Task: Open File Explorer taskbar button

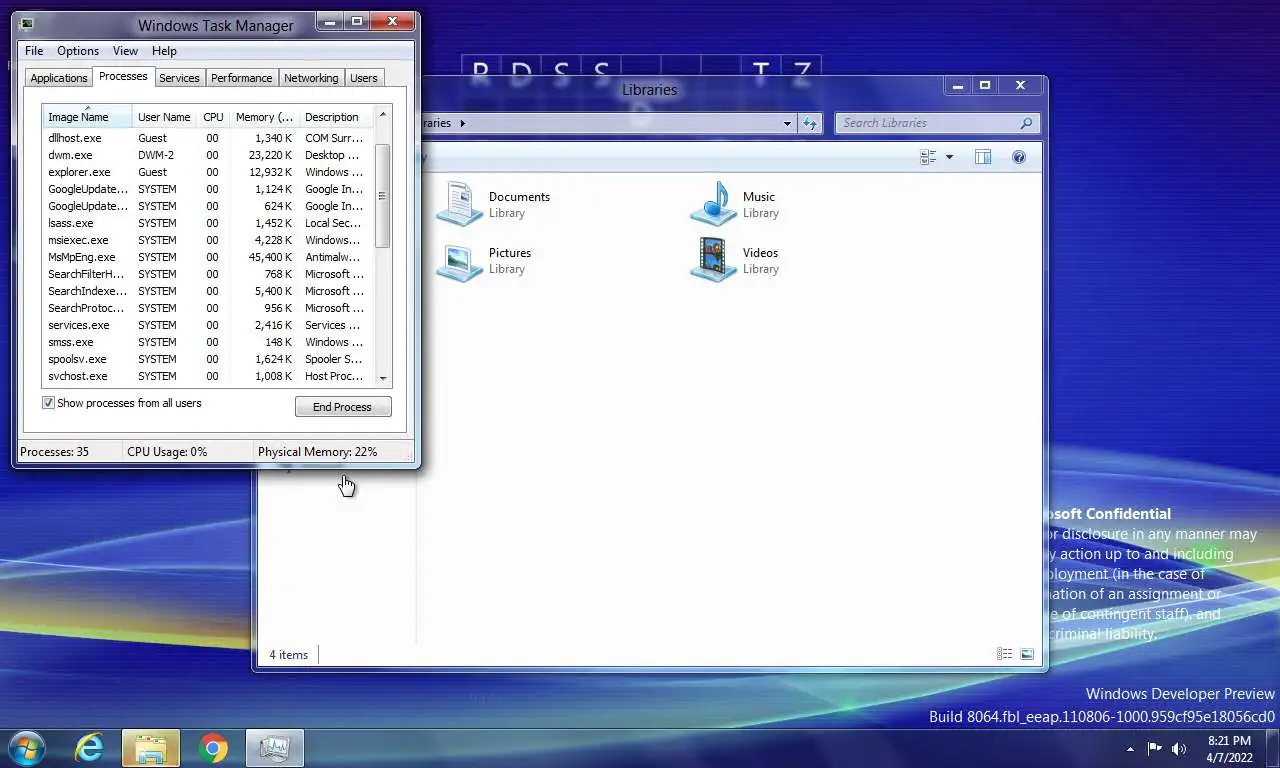Action: point(151,748)
